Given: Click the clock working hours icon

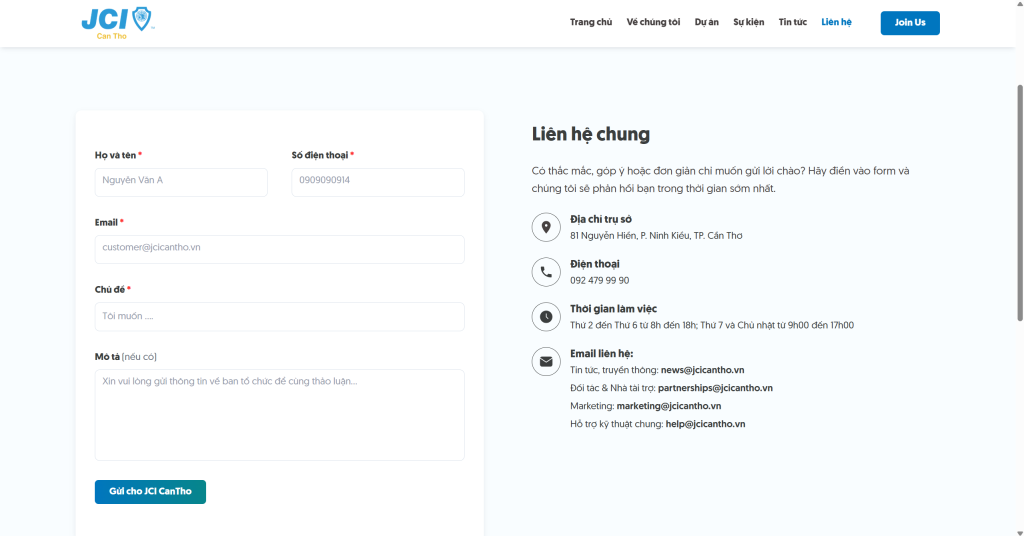Looking at the screenshot, I should [x=546, y=317].
